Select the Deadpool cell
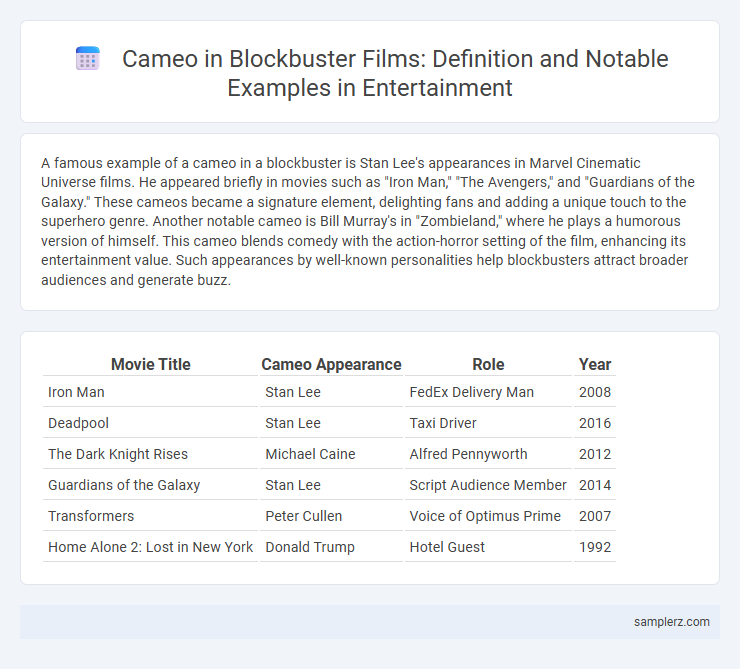 (151, 423)
